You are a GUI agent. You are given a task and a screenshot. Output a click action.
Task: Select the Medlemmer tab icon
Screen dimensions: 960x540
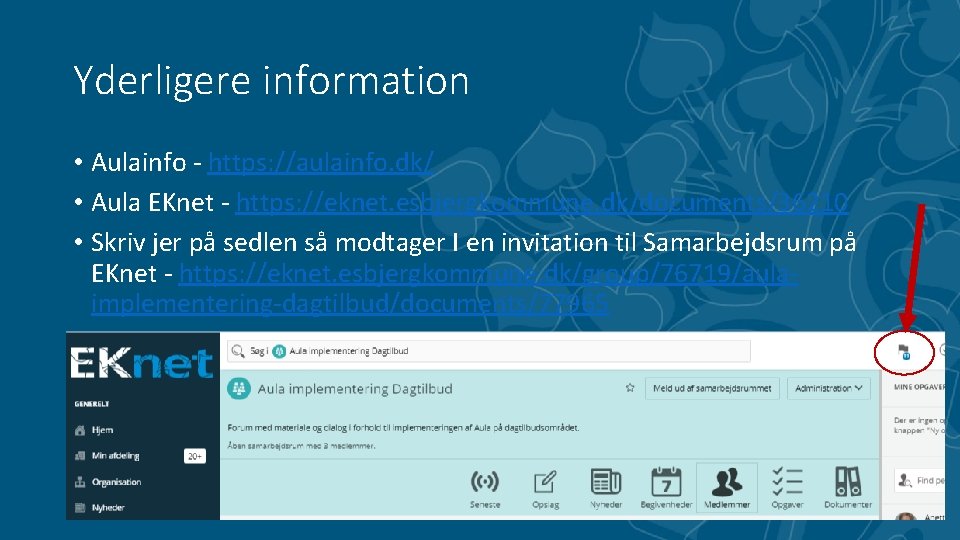(x=727, y=482)
